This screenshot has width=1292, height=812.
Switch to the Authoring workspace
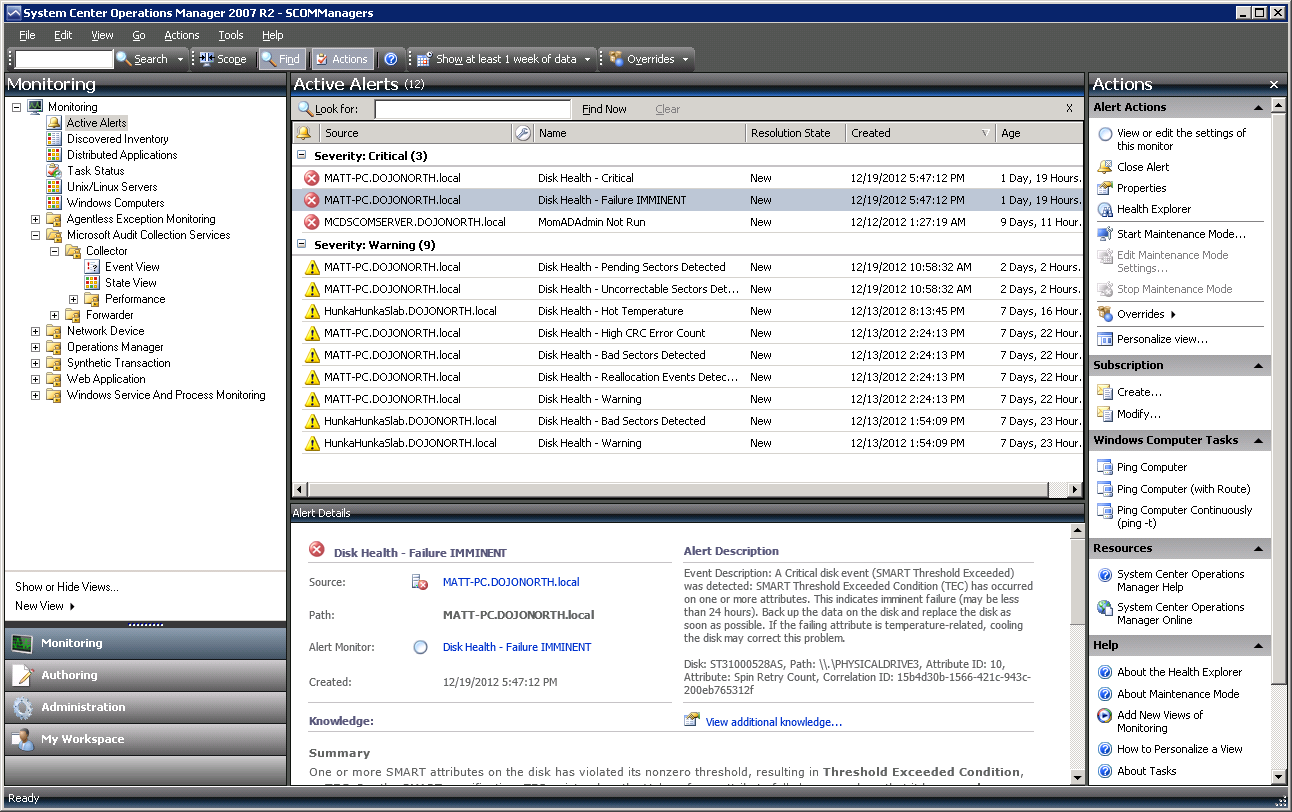(x=69, y=675)
